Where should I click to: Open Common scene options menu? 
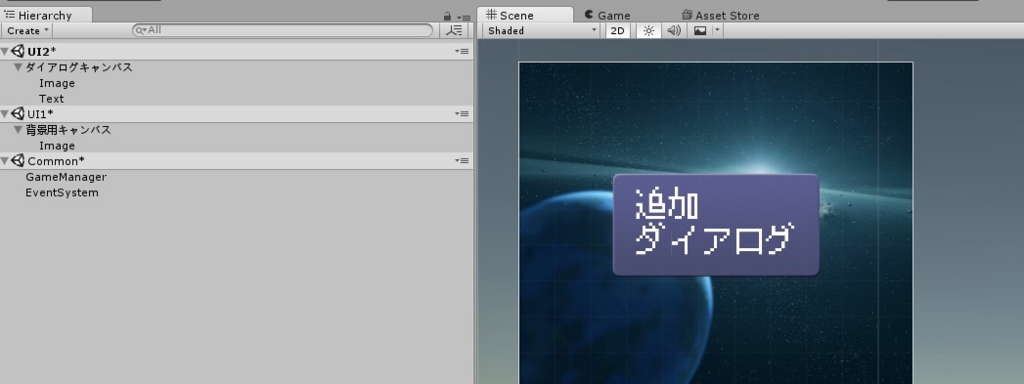(x=462, y=161)
